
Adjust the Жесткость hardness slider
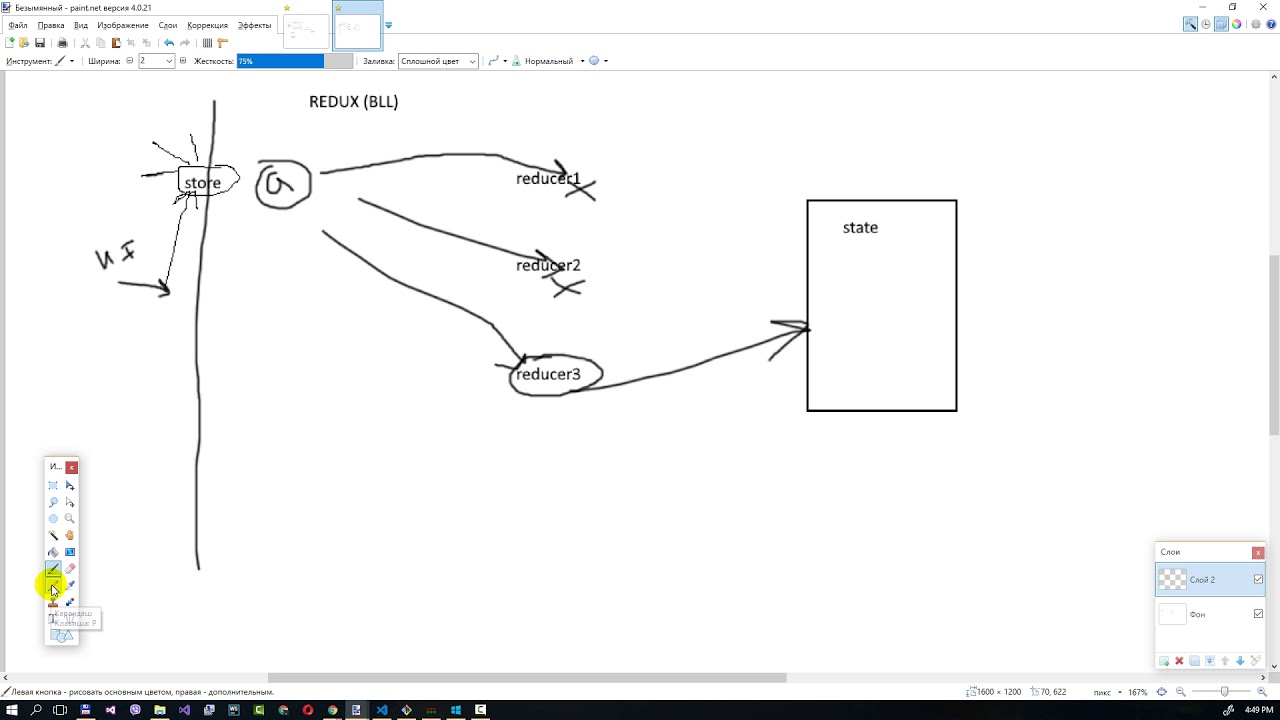click(295, 61)
